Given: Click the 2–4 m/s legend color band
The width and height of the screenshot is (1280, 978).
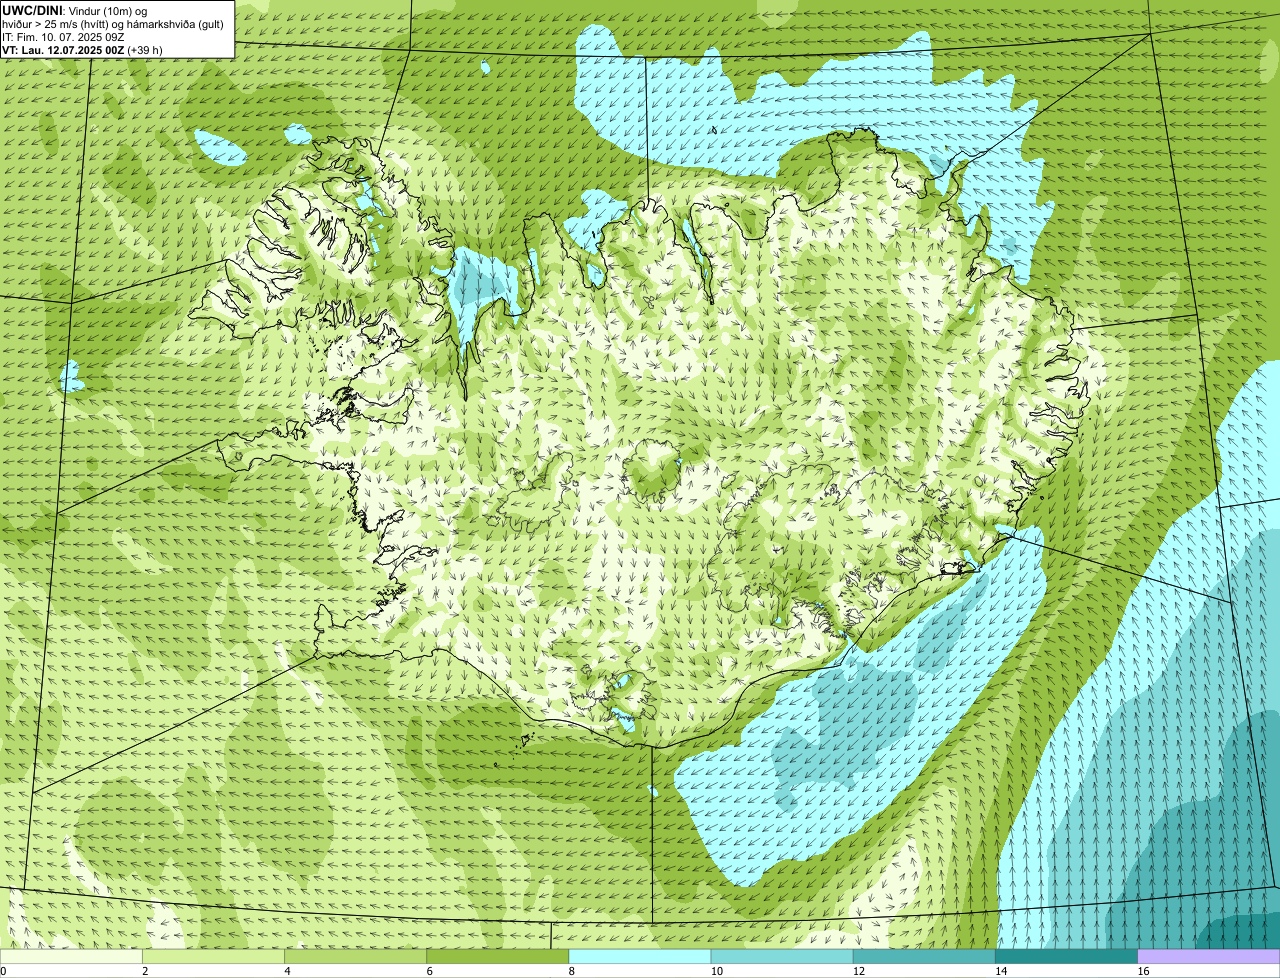Looking at the screenshot, I should click(x=213, y=957).
